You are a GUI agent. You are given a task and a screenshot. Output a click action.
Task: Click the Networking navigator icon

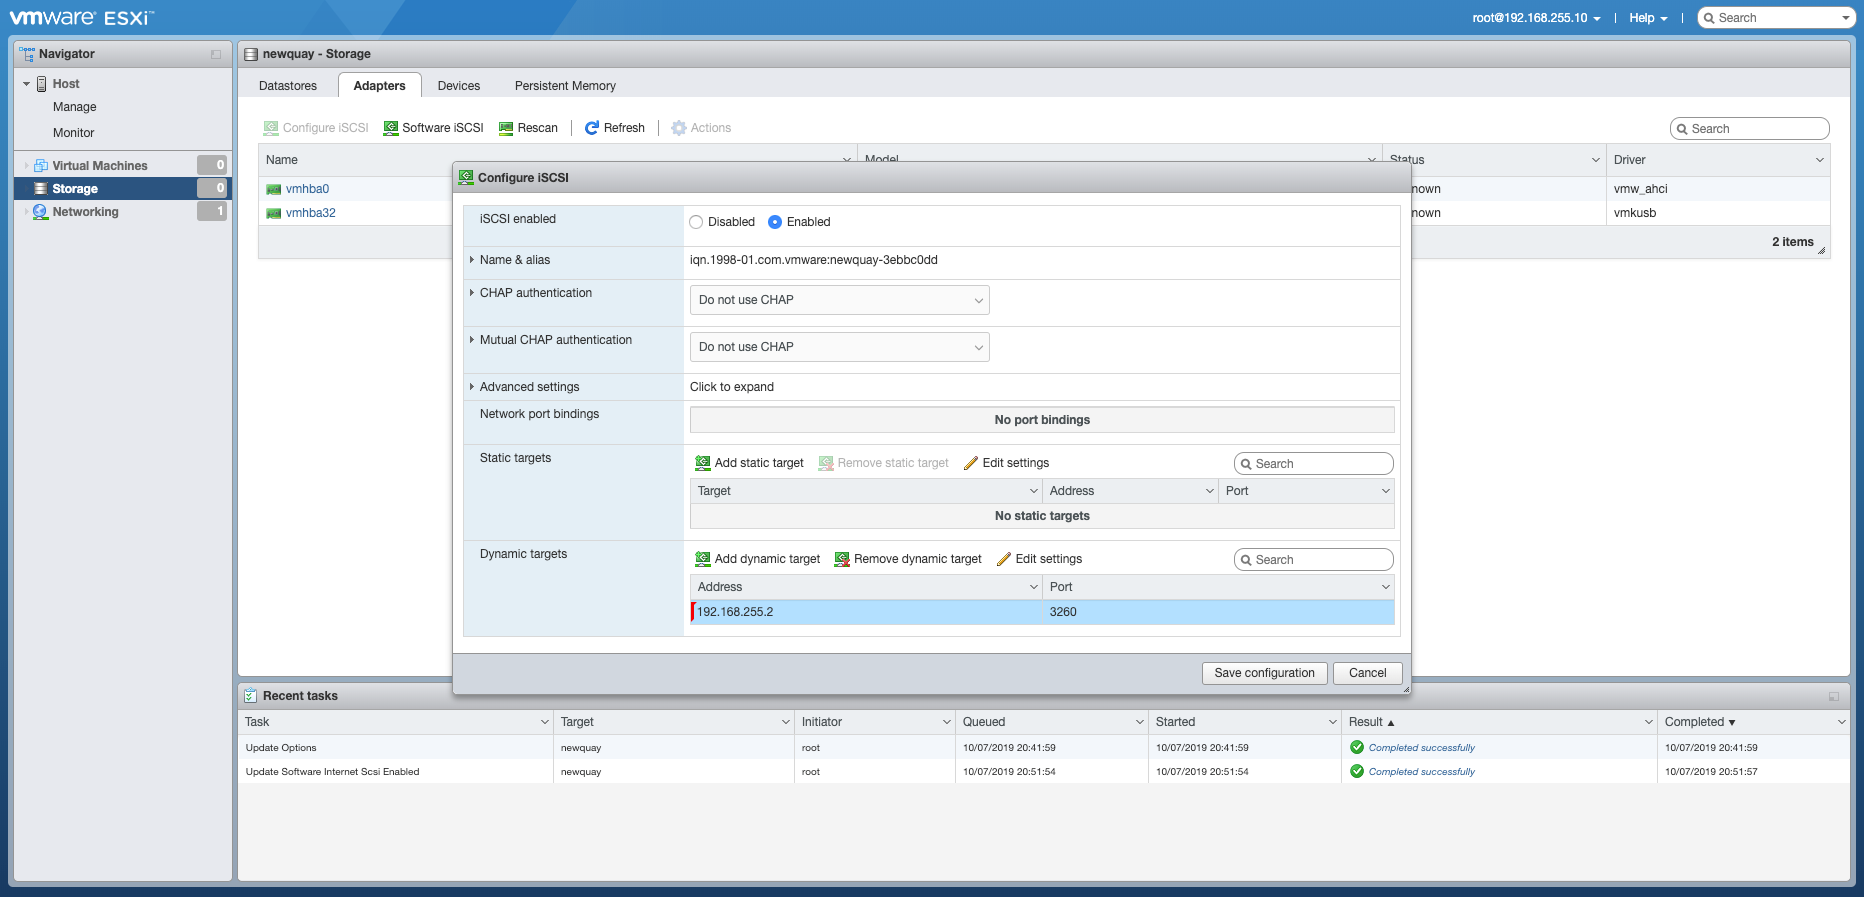(41, 212)
